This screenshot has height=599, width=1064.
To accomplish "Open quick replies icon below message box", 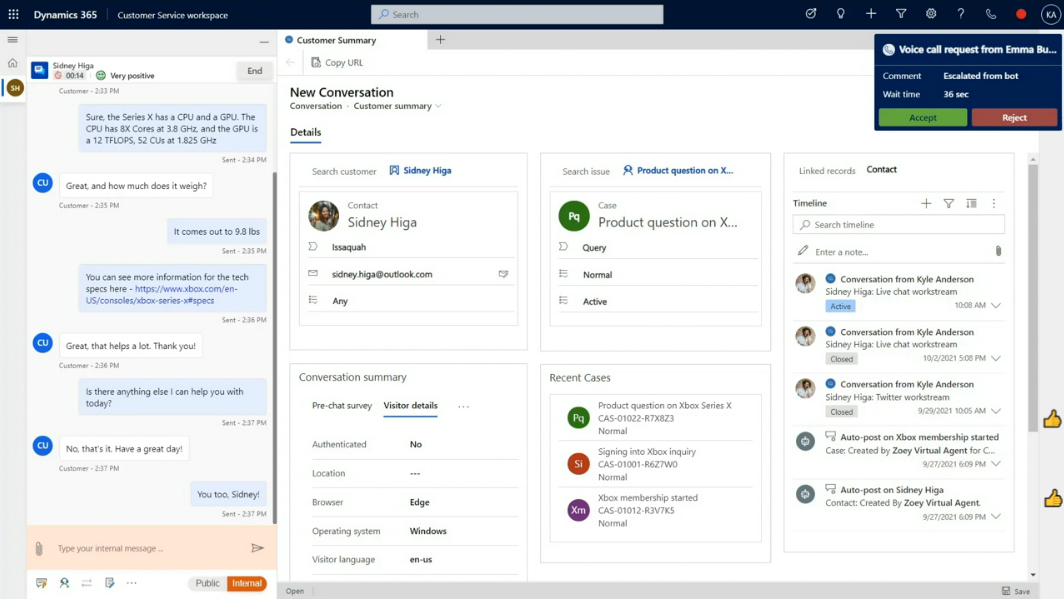I will pos(41,583).
